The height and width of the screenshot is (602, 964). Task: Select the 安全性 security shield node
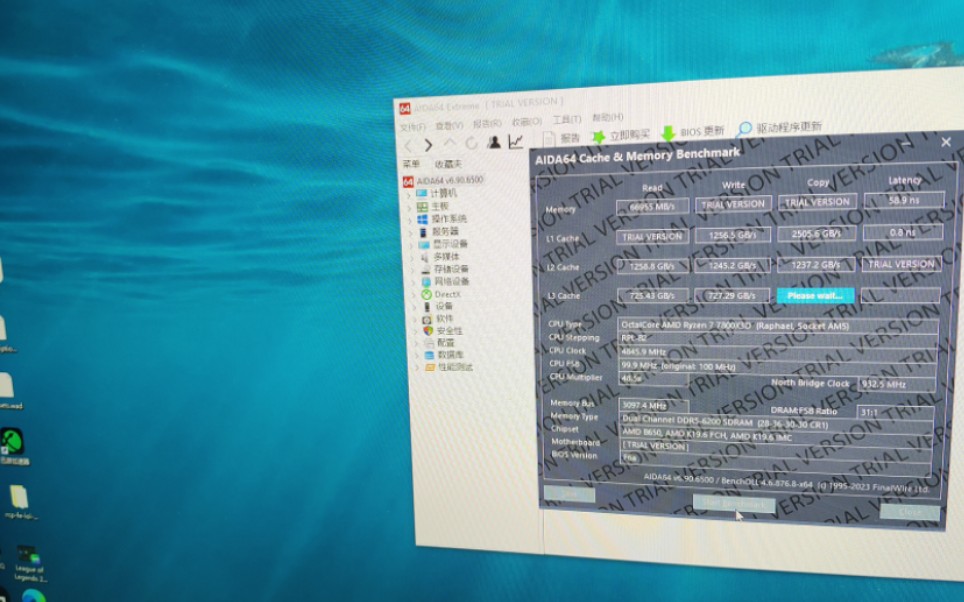pyautogui.click(x=443, y=331)
